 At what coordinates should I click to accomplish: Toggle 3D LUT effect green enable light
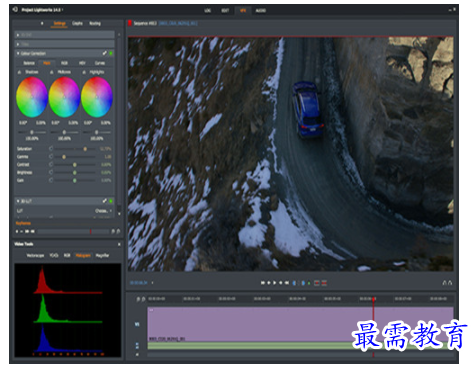click(x=111, y=201)
